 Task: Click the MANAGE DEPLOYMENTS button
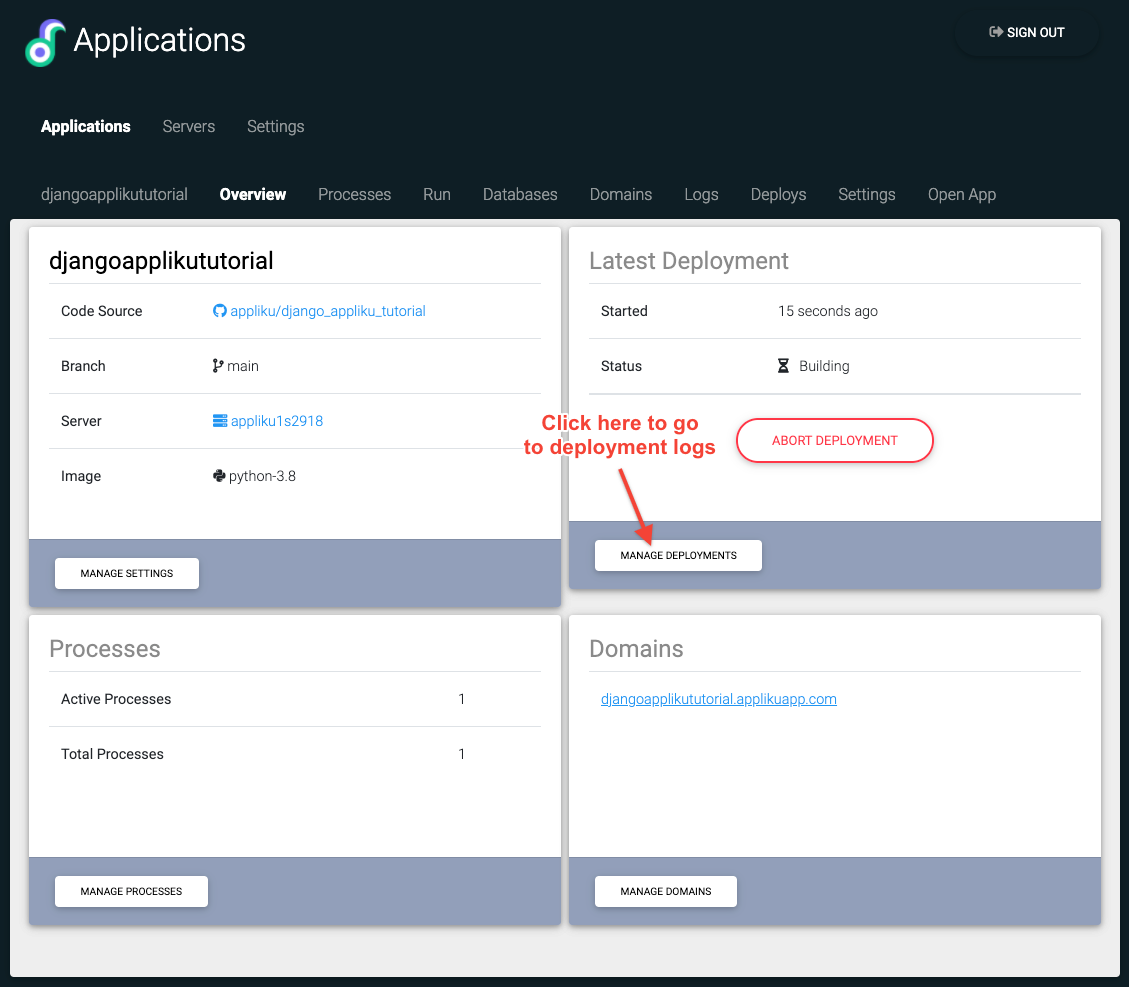[678, 556]
